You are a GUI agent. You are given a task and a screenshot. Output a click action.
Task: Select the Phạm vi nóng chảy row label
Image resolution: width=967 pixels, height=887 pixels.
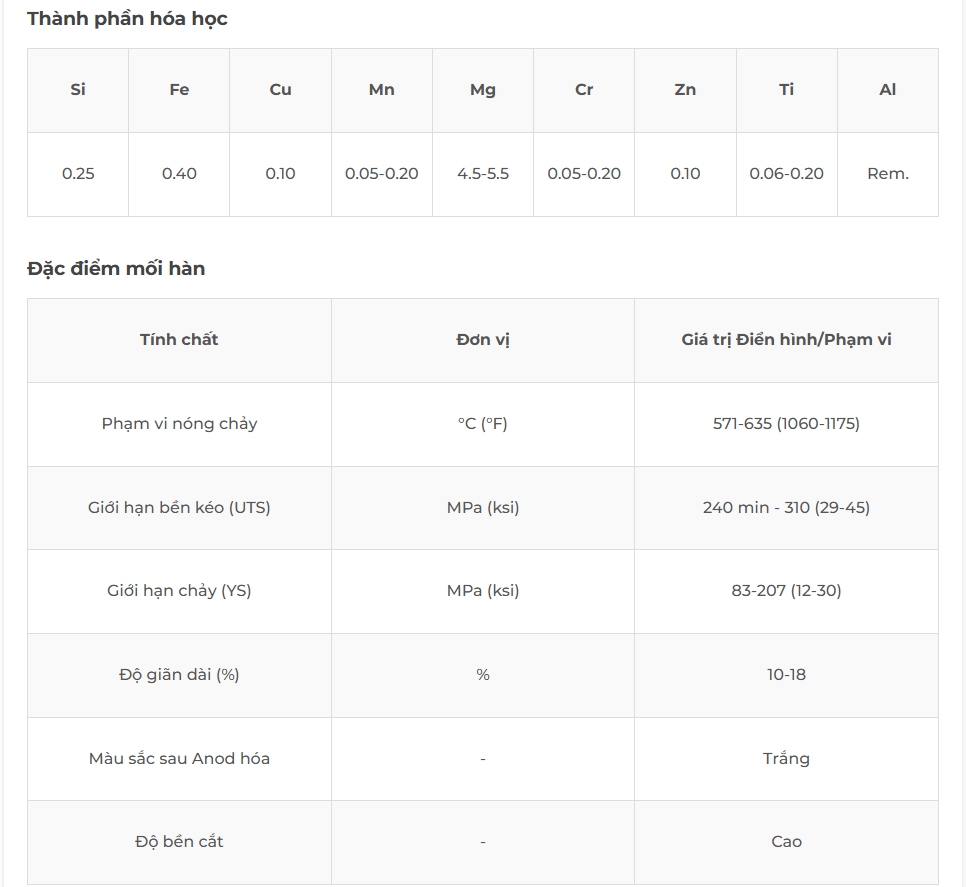[x=179, y=424]
